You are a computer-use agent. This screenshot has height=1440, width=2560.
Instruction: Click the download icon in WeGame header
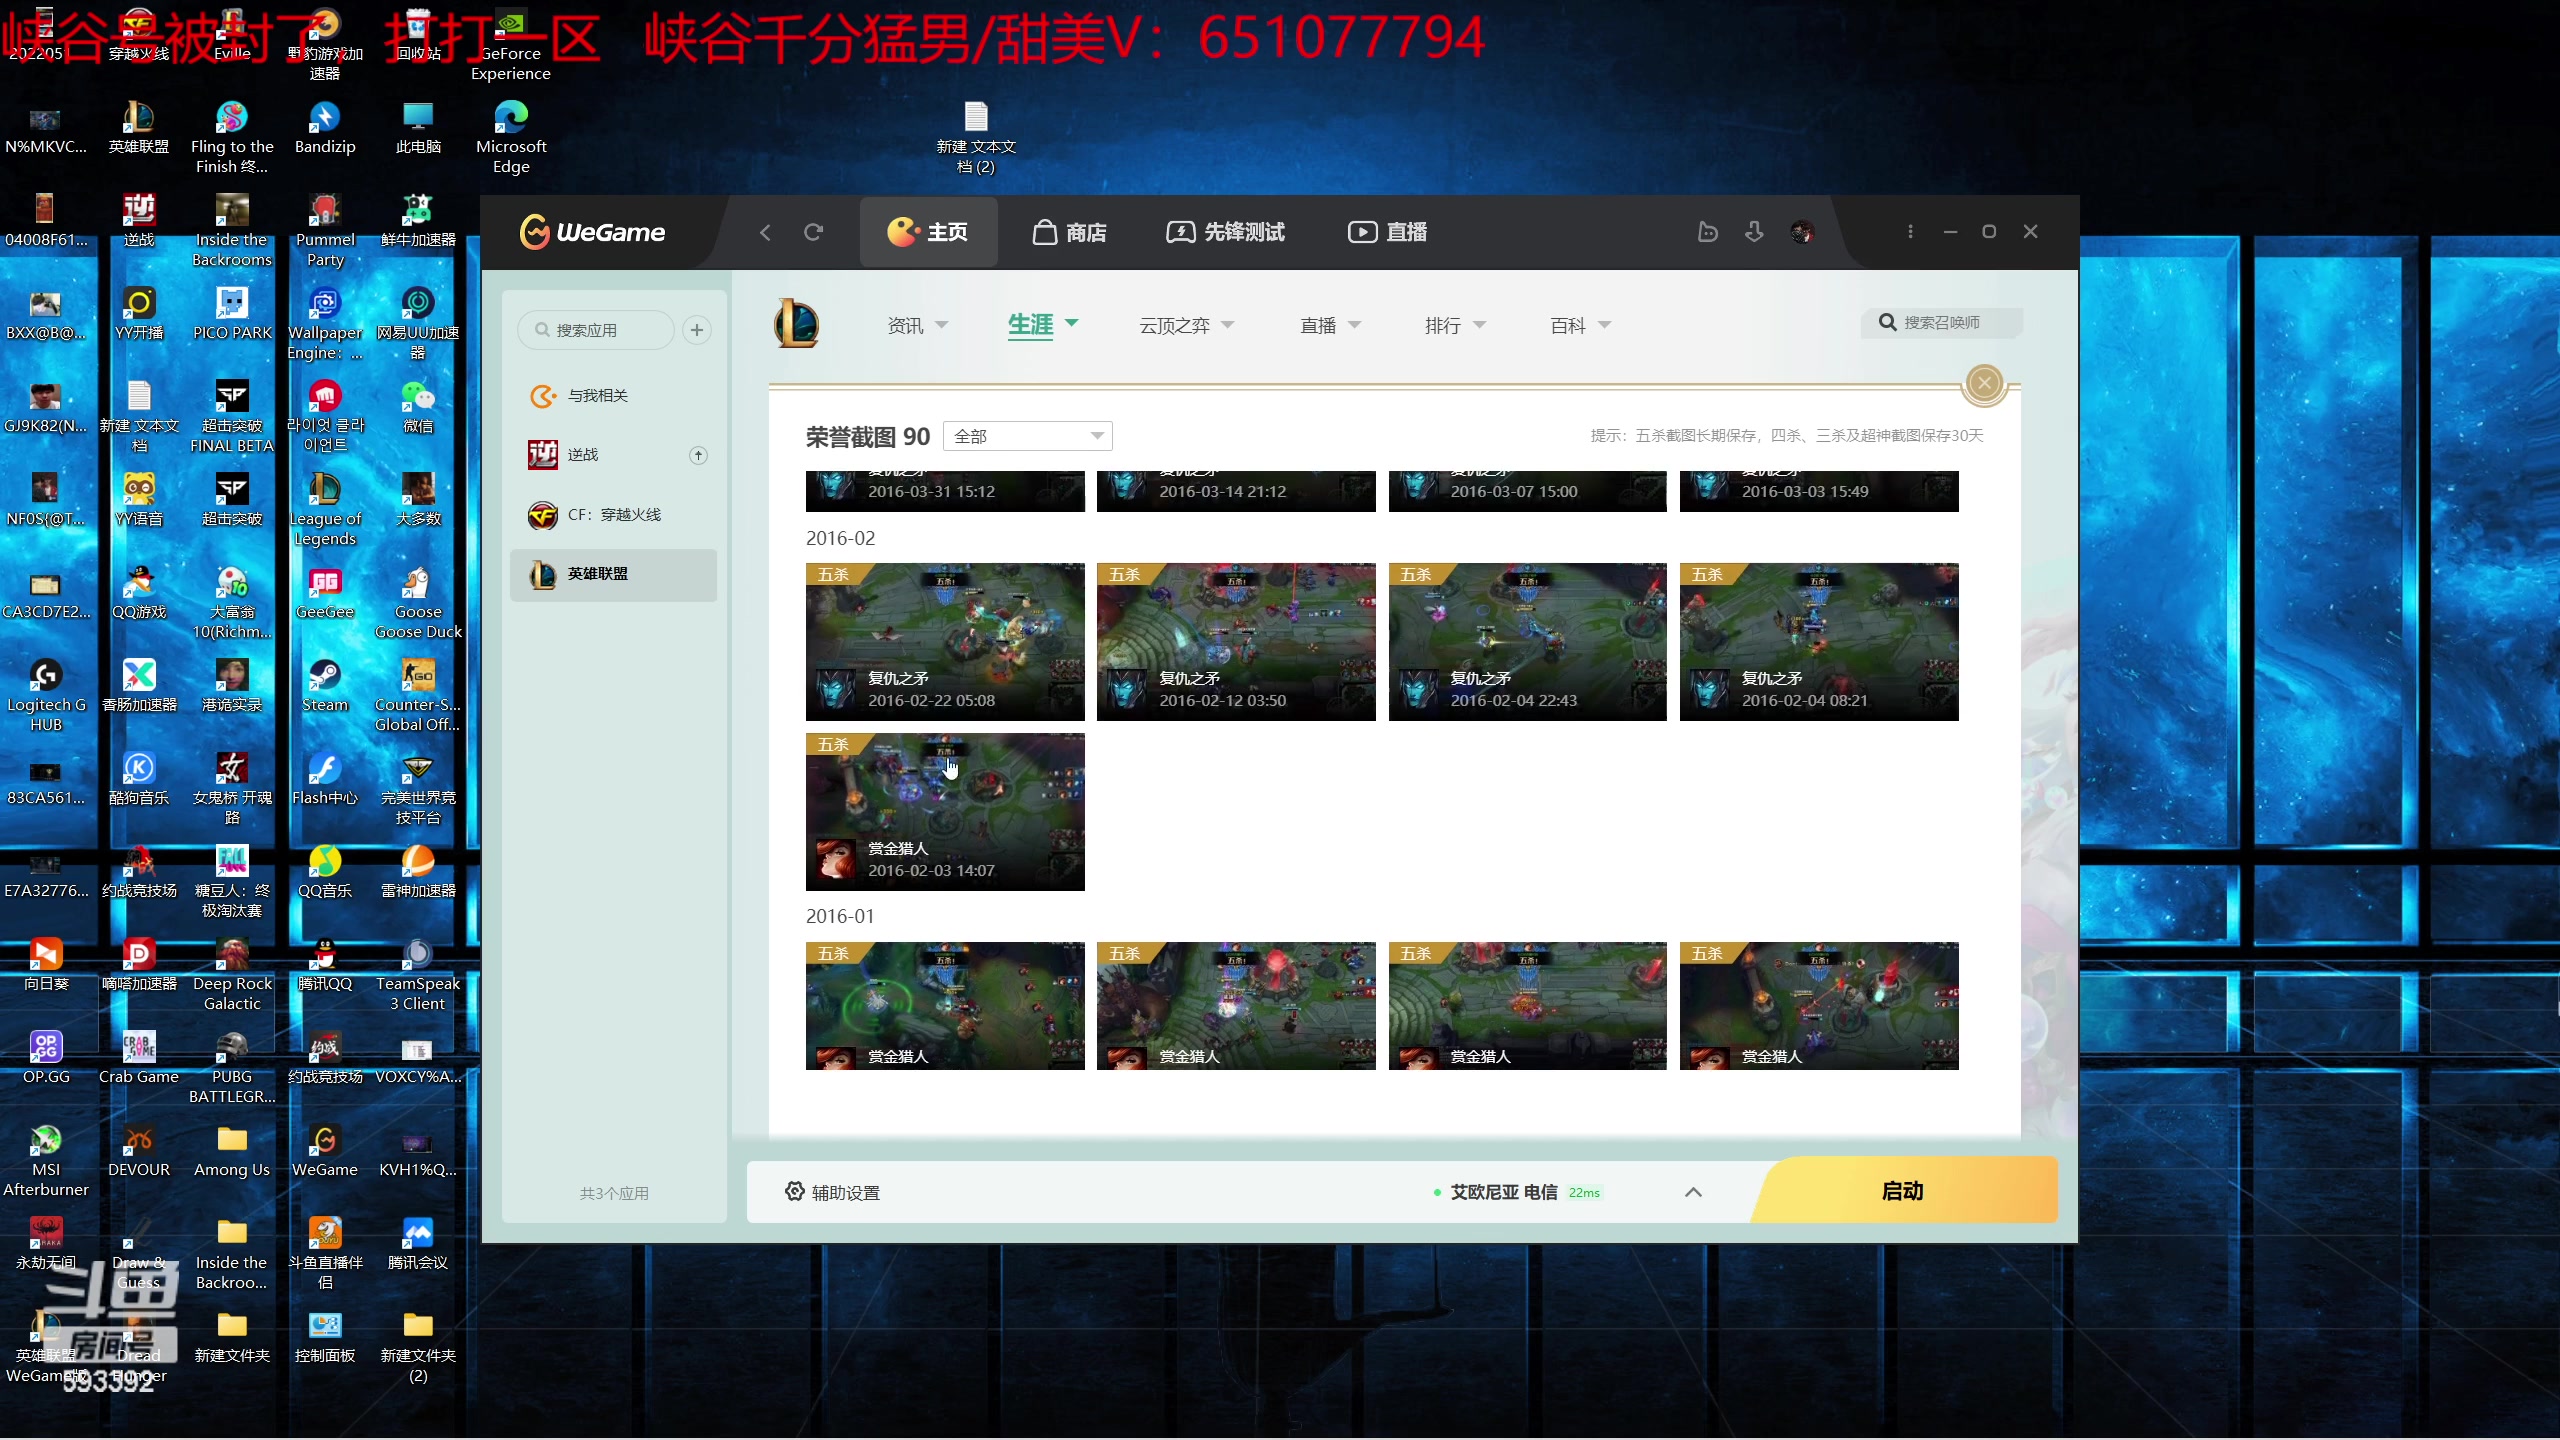(1754, 232)
